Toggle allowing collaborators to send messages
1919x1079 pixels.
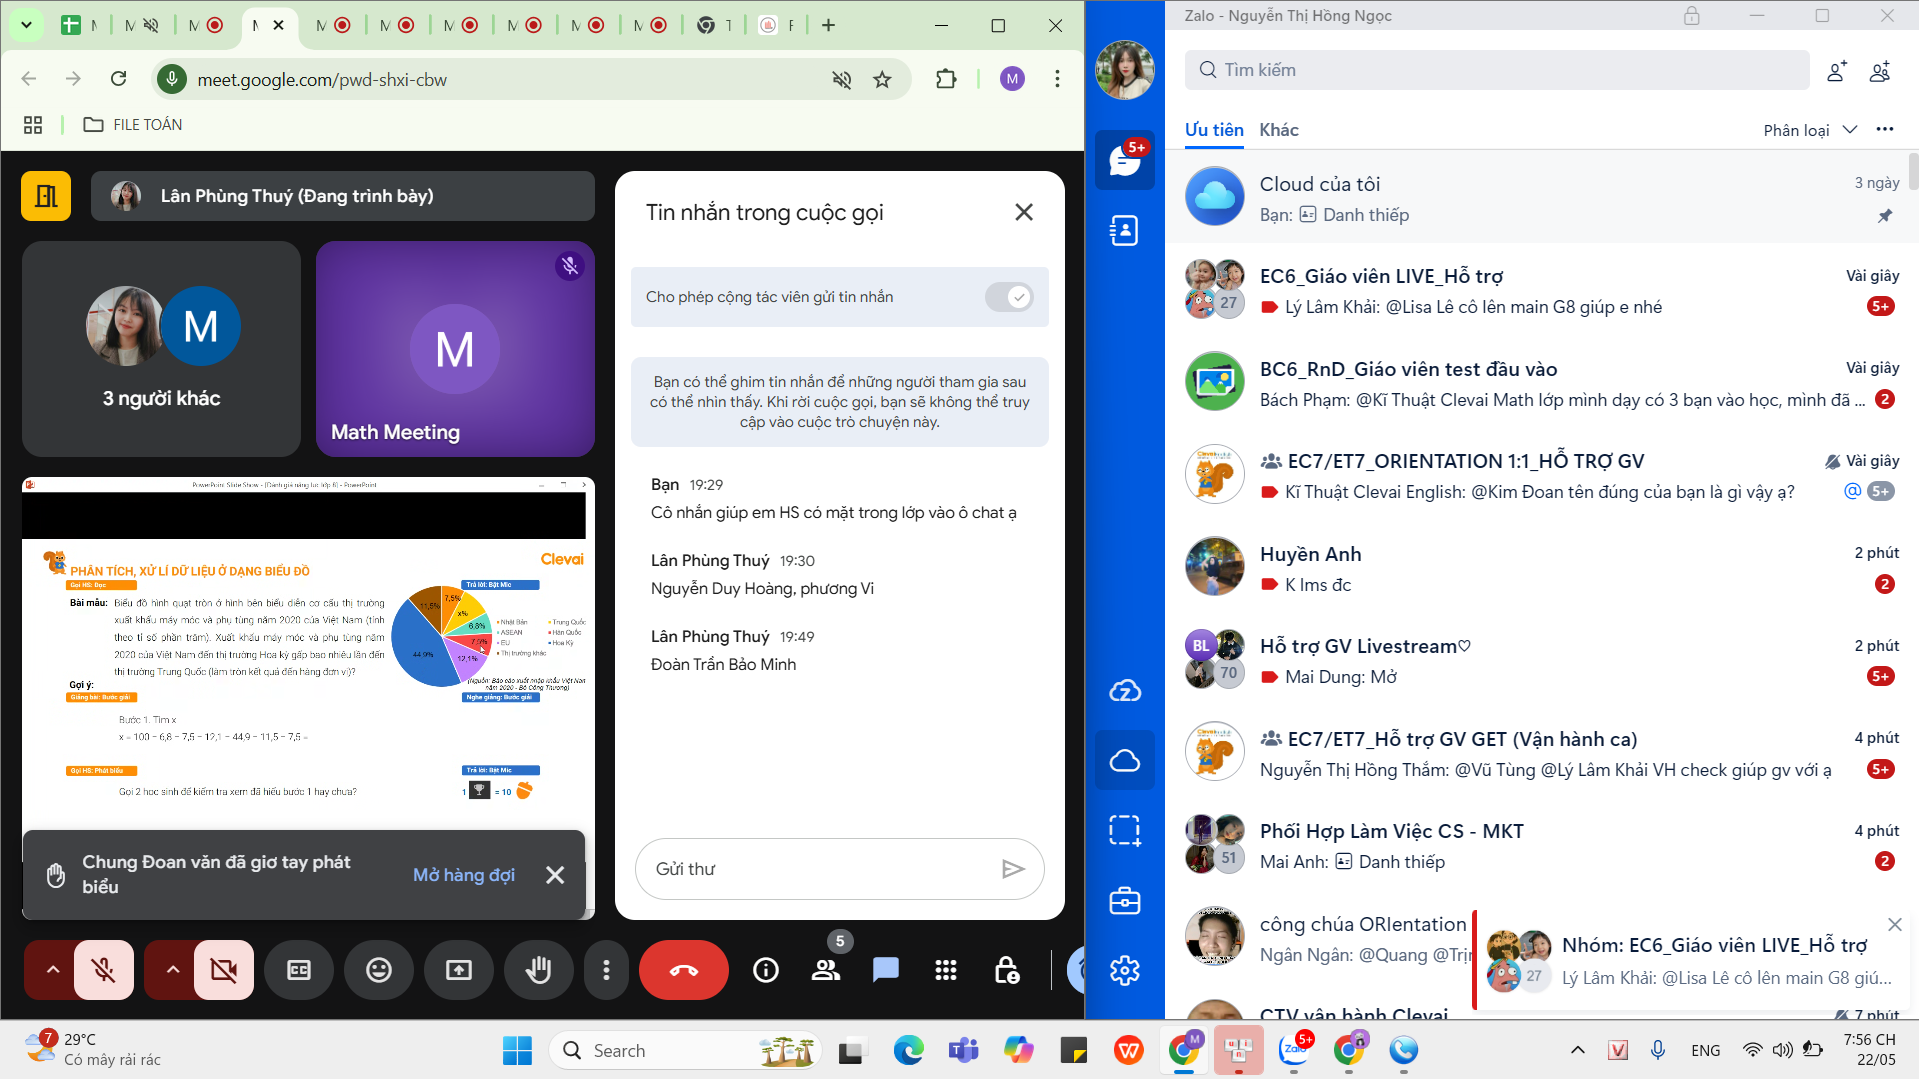coord(1009,297)
